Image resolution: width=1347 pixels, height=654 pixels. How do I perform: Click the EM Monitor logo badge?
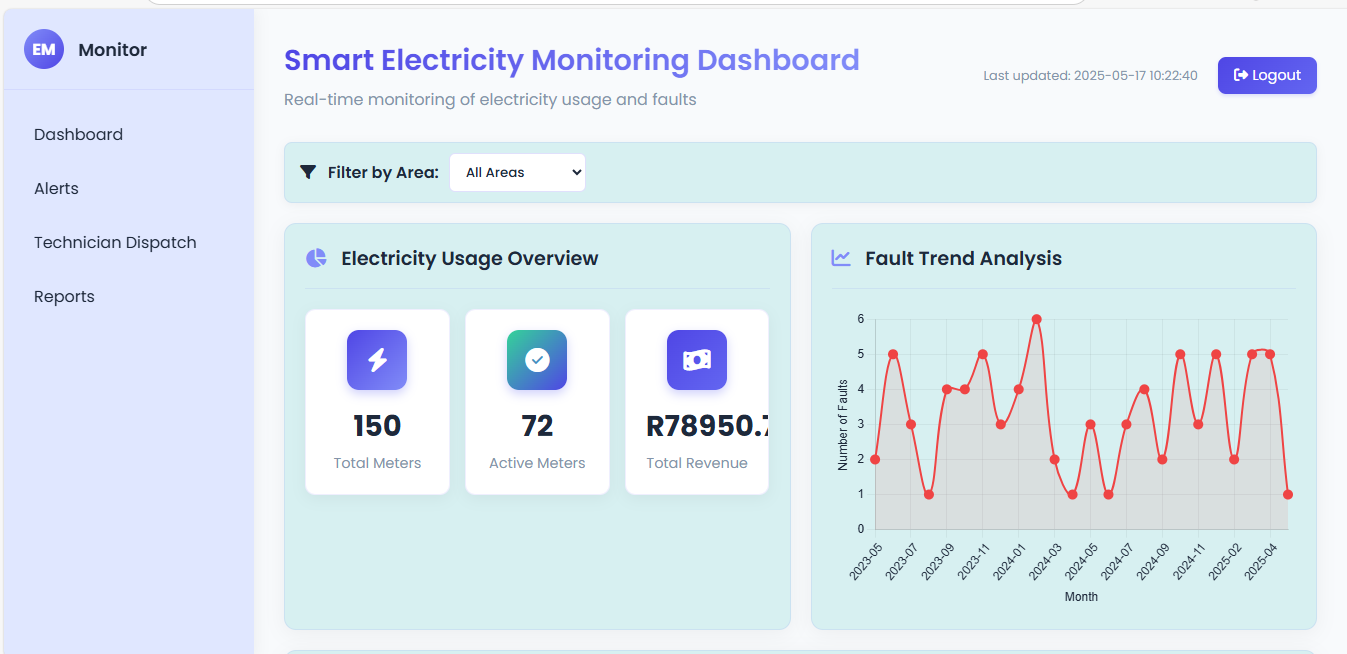click(x=43, y=48)
